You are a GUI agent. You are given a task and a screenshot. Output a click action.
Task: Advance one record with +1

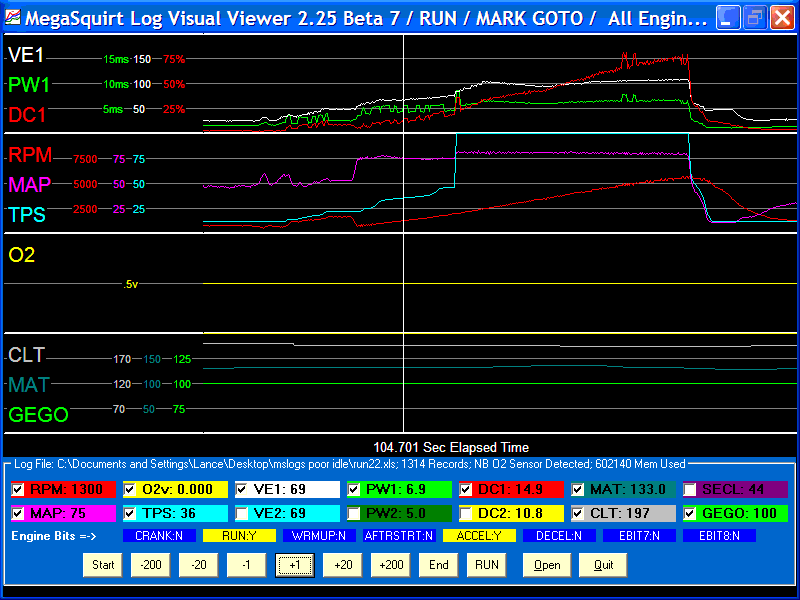pos(295,565)
